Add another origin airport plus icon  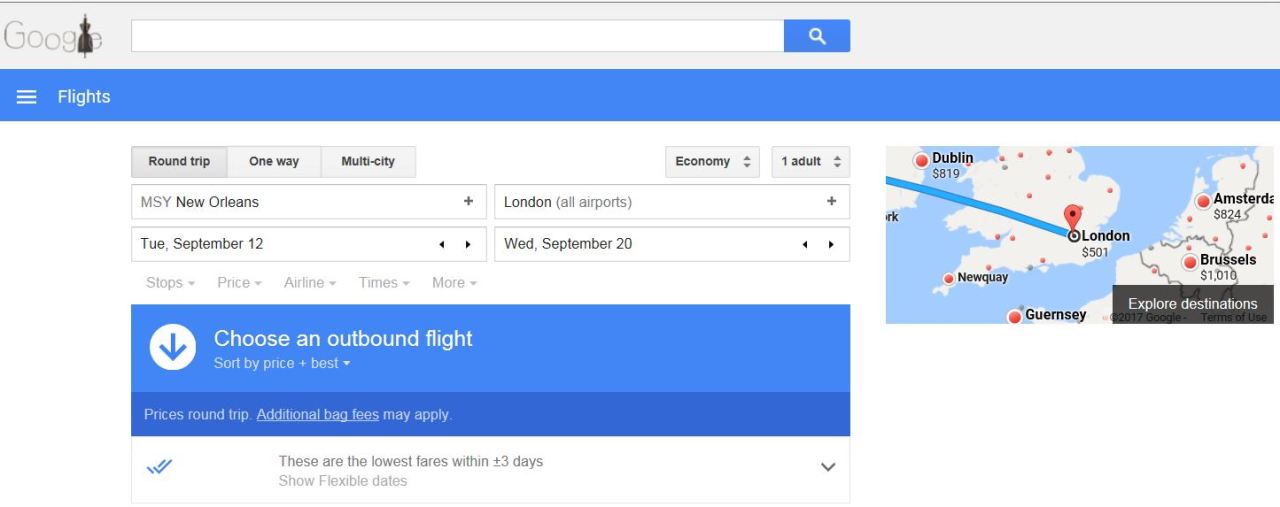point(468,202)
